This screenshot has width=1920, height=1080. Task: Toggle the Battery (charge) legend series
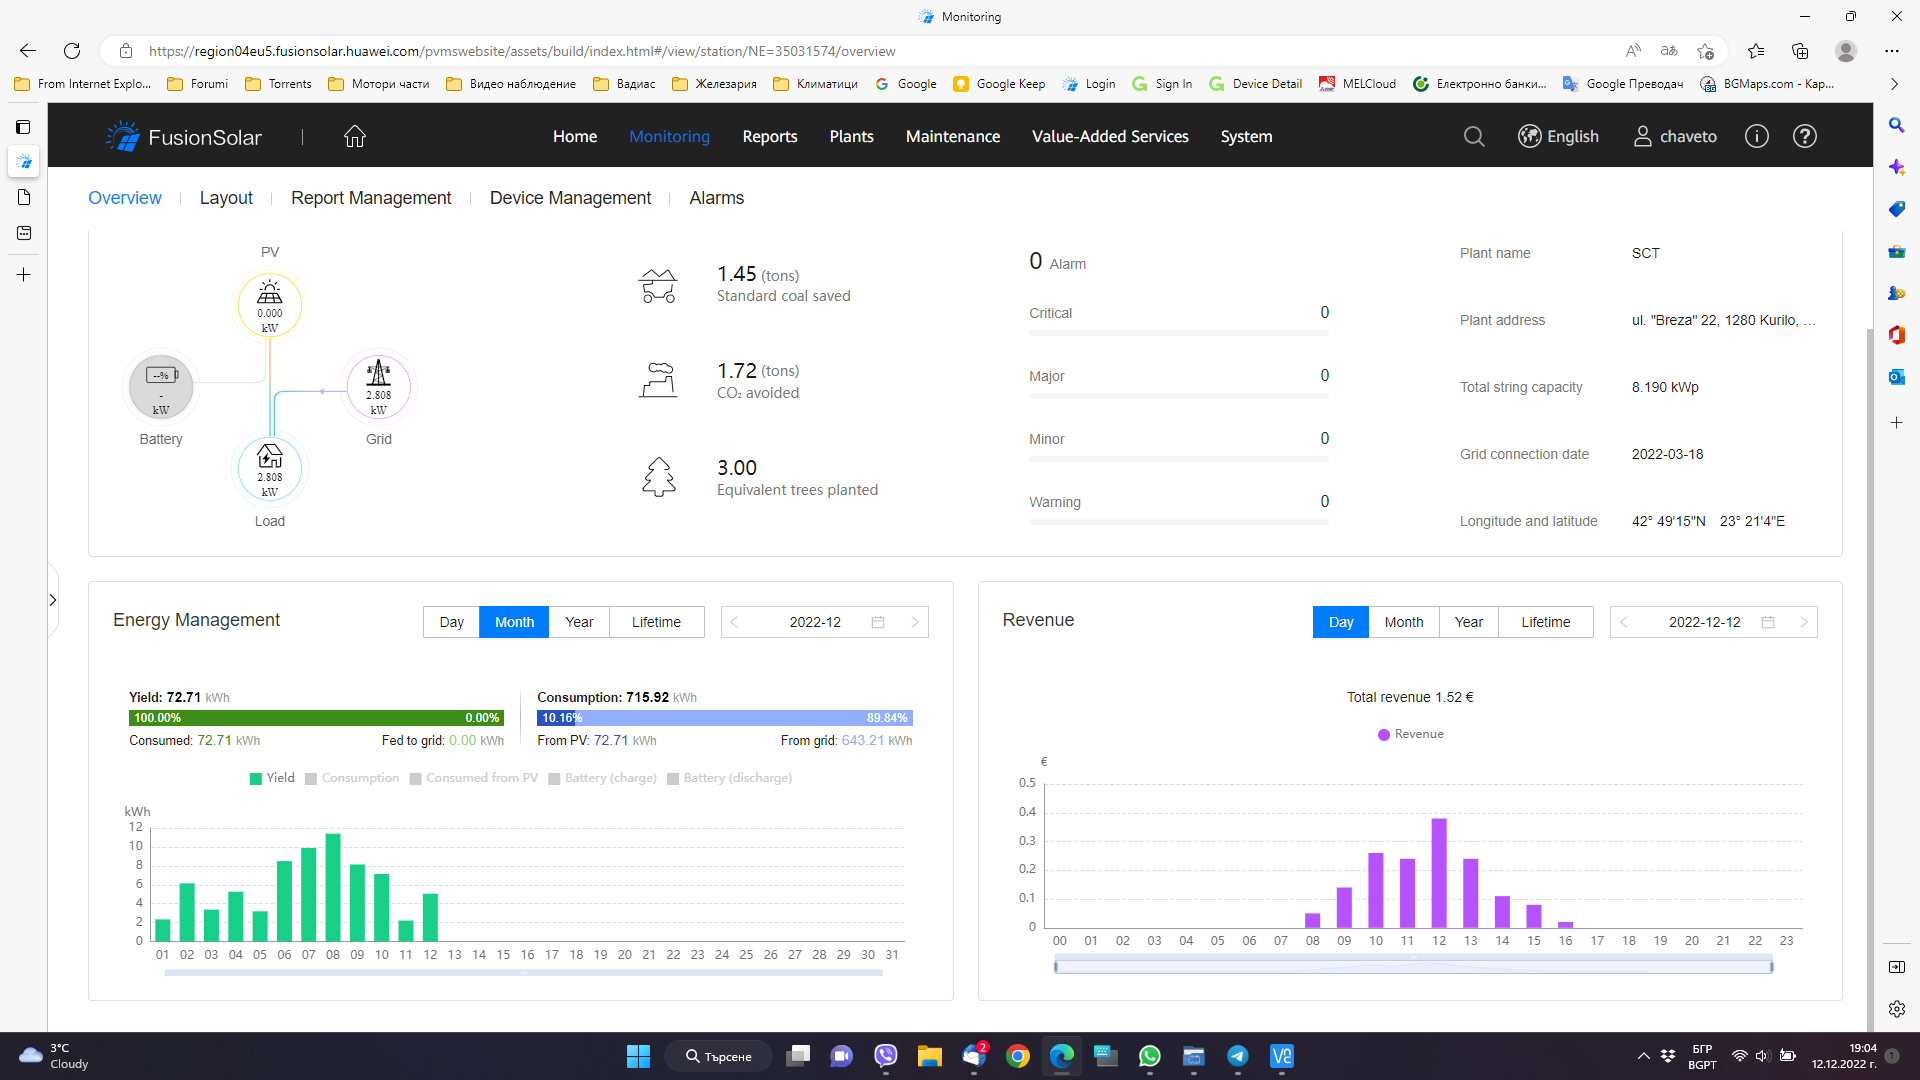click(602, 778)
